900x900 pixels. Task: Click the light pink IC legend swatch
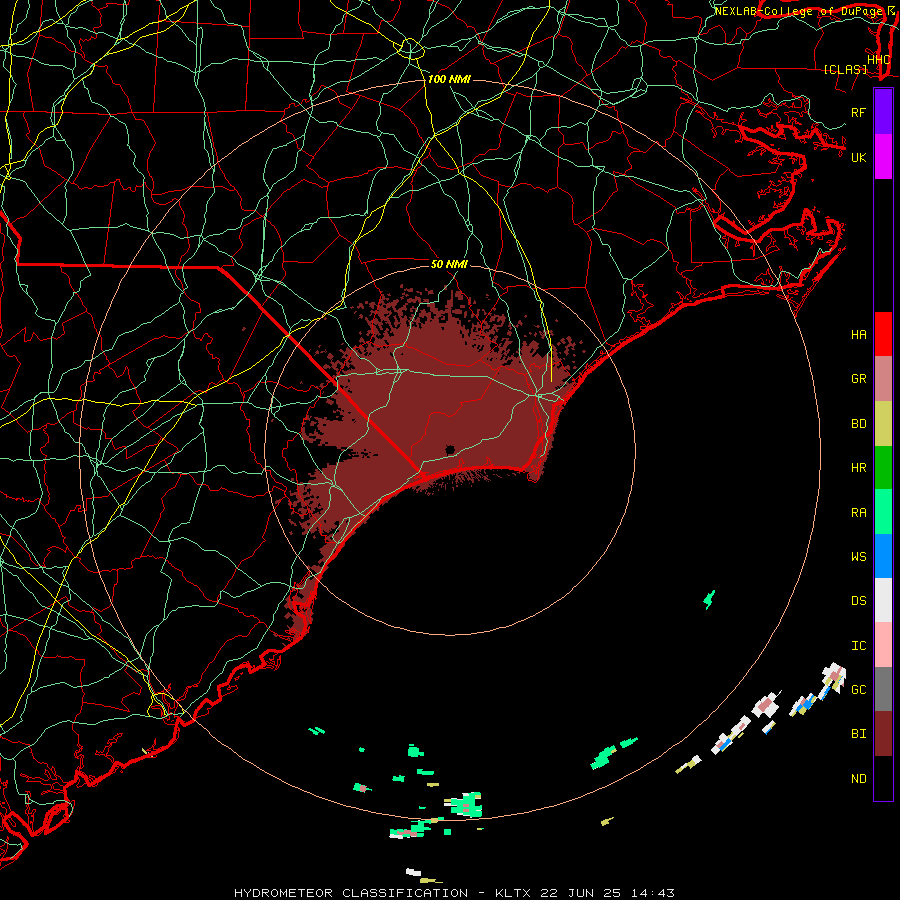[x=883, y=645]
